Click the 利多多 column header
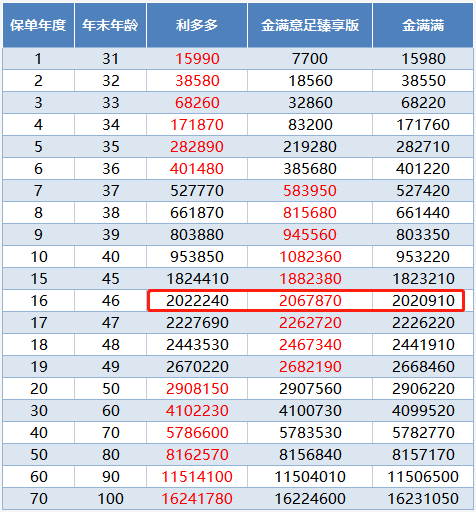The width and height of the screenshot is (476, 512). click(x=197, y=25)
